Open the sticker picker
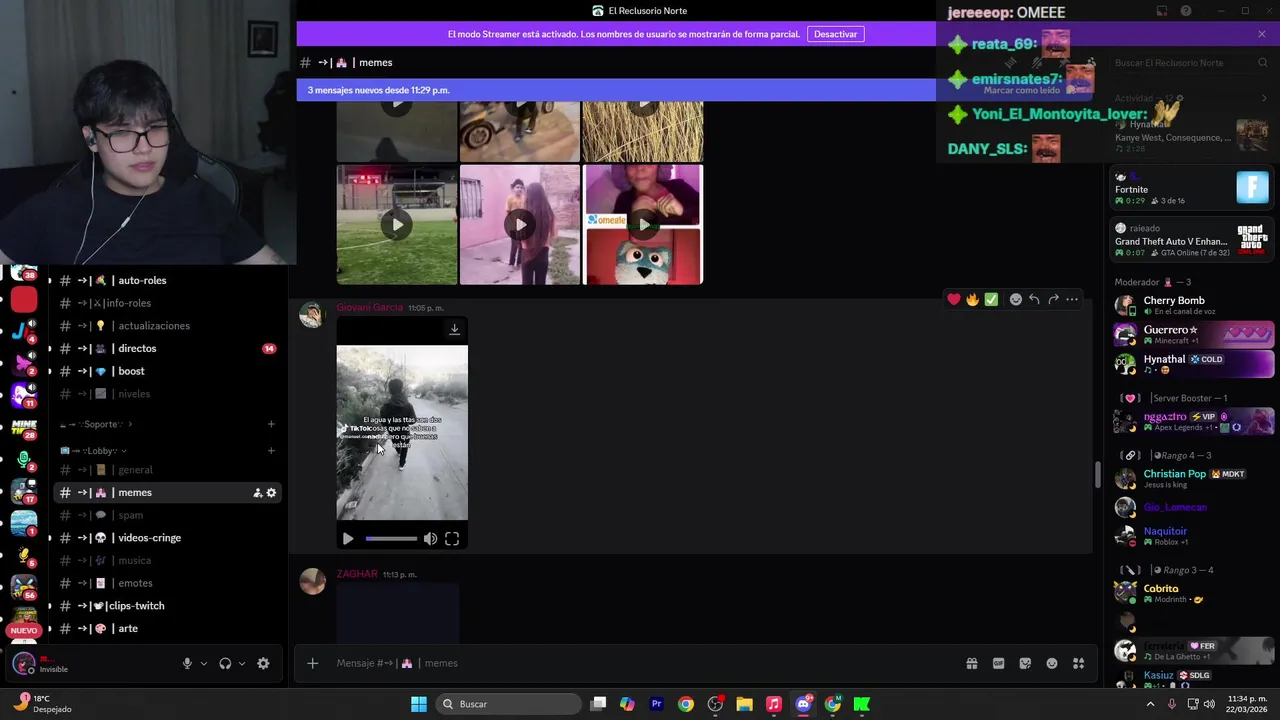This screenshot has width=1280, height=720. (1025, 663)
